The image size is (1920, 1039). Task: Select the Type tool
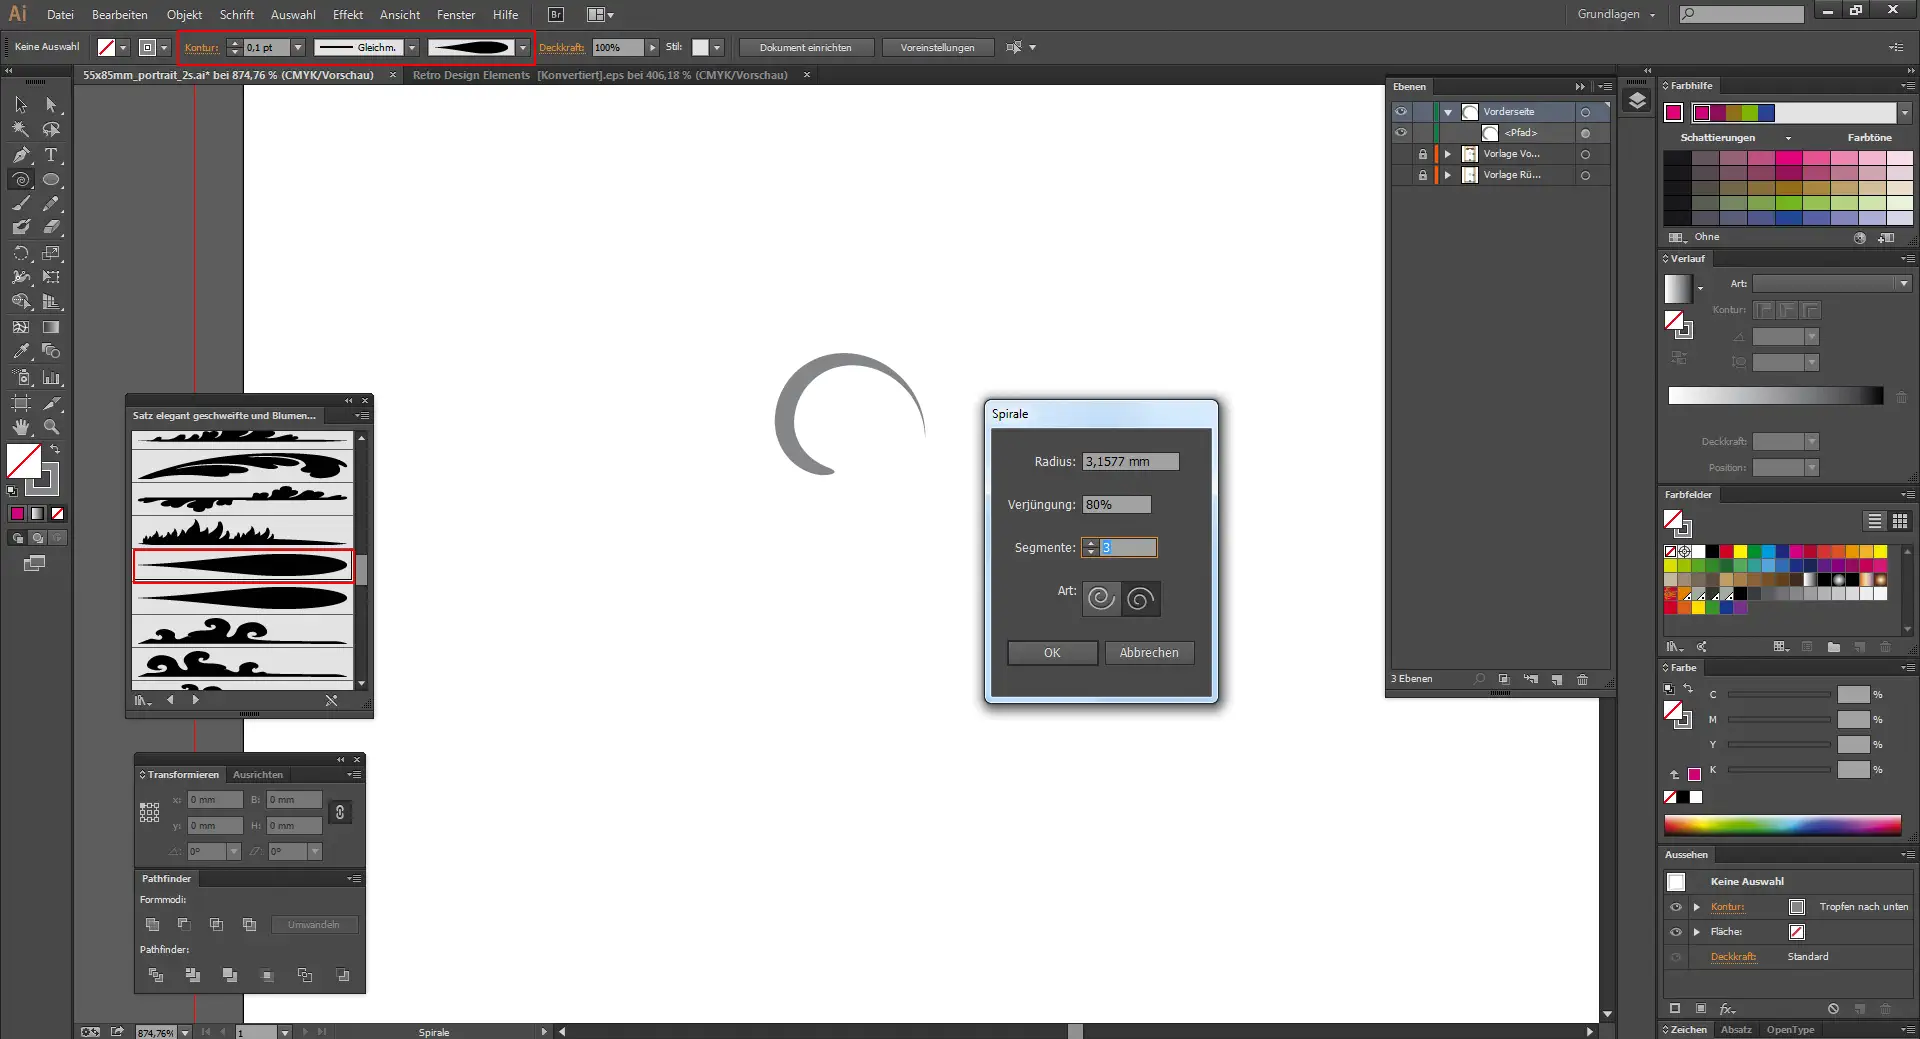click(51, 155)
